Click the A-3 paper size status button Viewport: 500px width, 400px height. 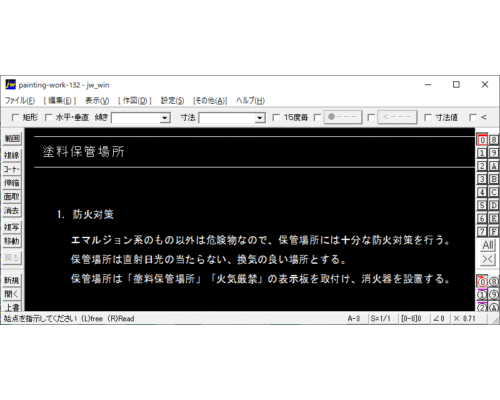pos(354,319)
